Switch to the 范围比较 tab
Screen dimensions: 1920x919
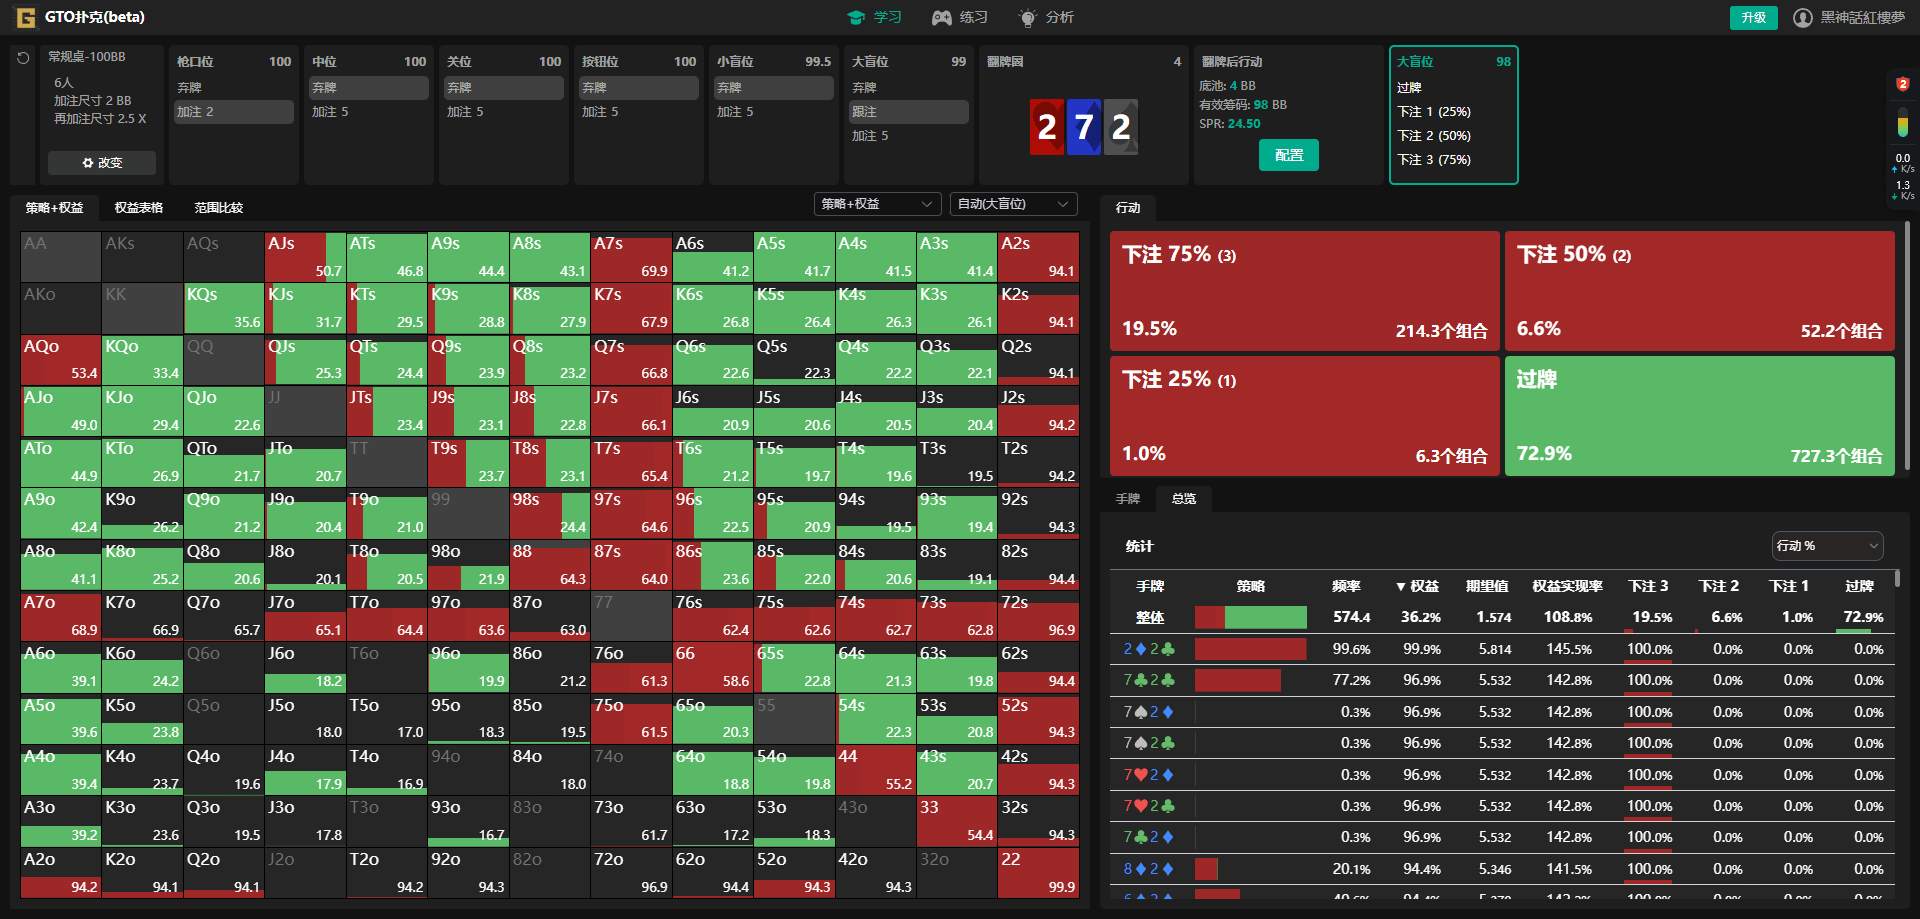point(218,208)
